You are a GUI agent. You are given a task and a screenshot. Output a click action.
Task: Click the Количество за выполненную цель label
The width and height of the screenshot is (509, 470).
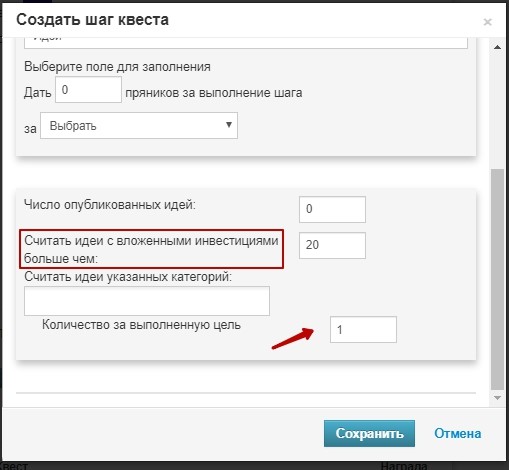(141, 325)
